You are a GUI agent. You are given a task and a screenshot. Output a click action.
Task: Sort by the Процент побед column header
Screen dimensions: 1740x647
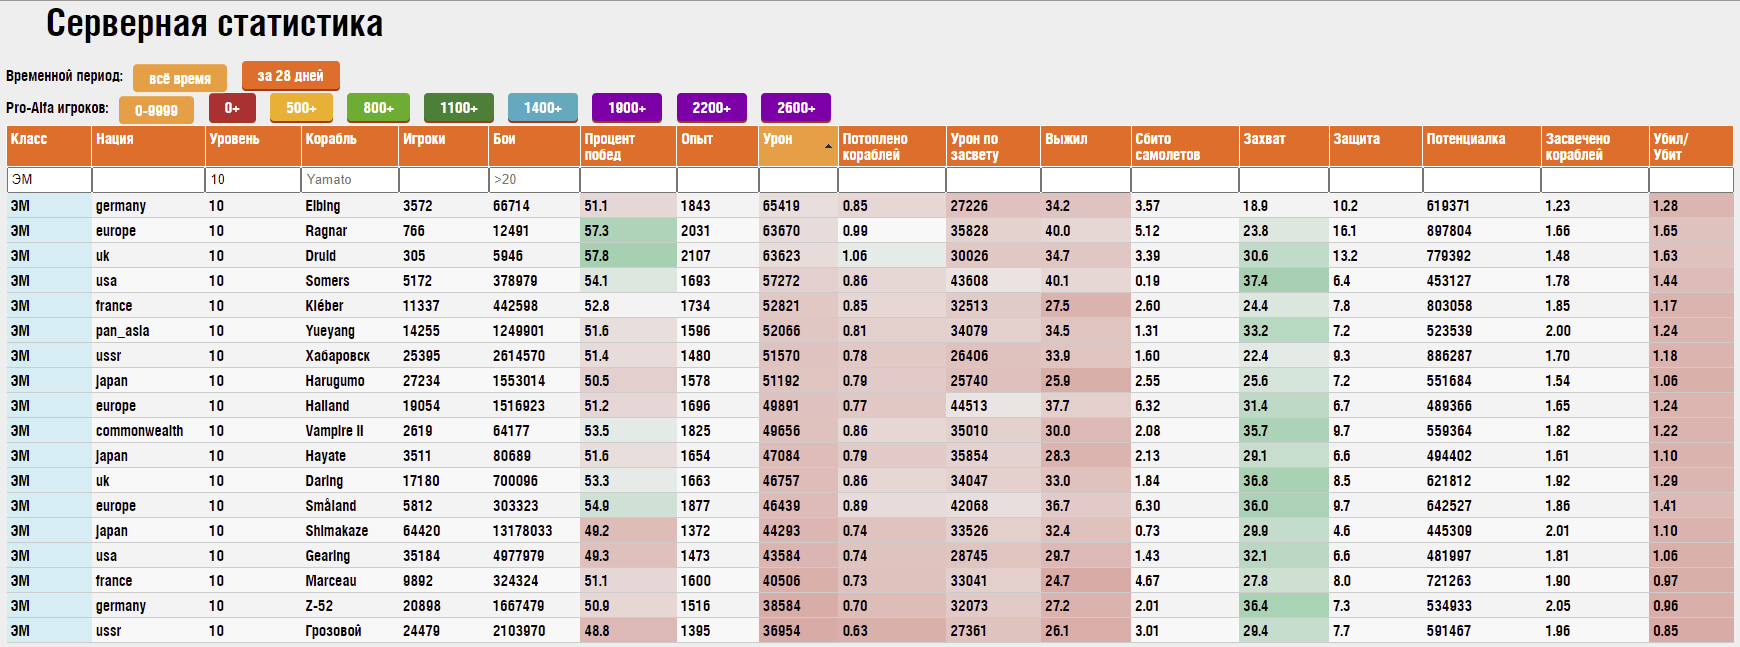pyautogui.click(x=628, y=146)
